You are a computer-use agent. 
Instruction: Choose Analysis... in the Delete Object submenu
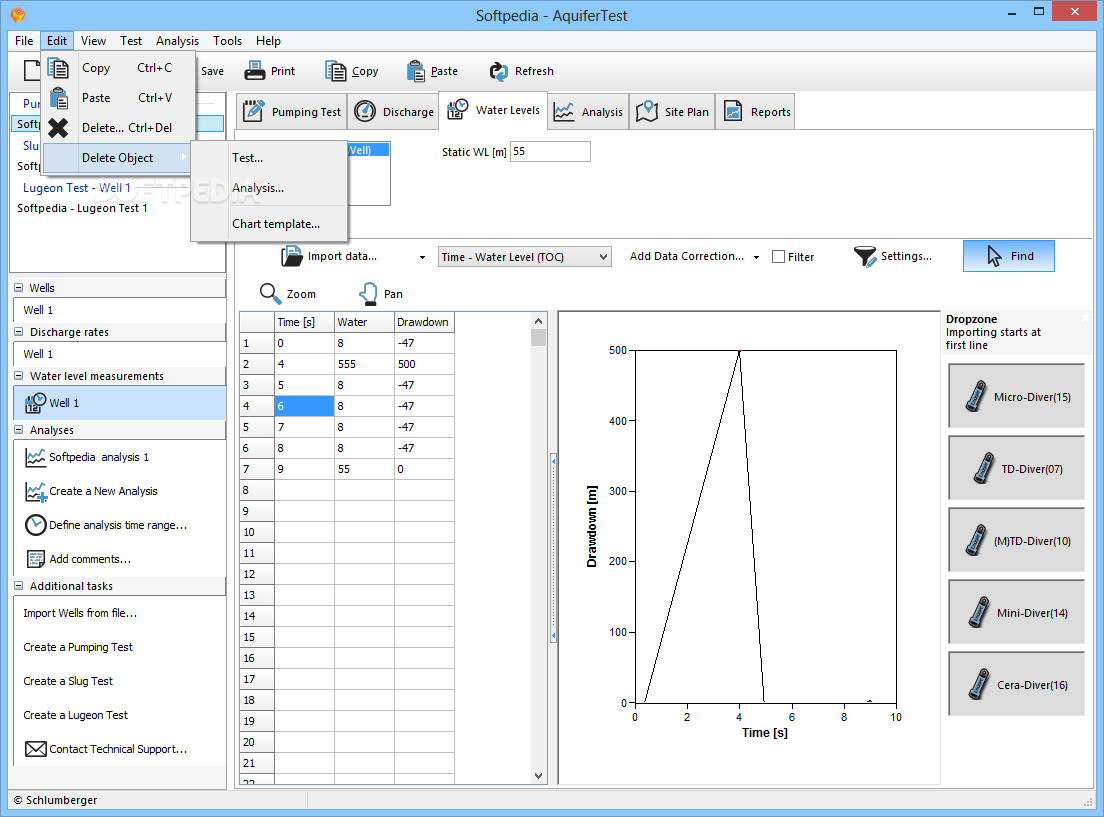coord(270,188)
